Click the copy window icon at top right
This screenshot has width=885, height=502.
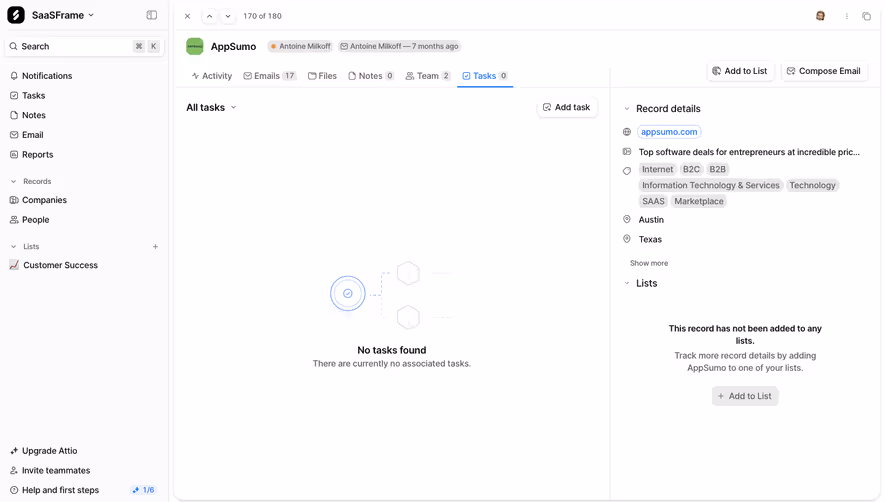866,16
